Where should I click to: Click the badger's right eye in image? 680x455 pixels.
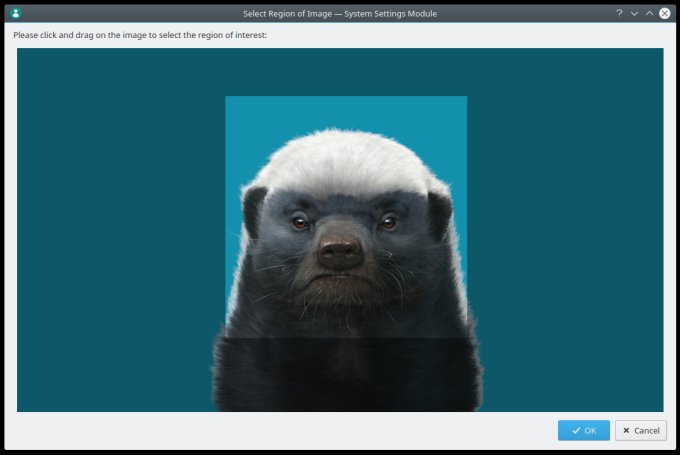point(387,222)
